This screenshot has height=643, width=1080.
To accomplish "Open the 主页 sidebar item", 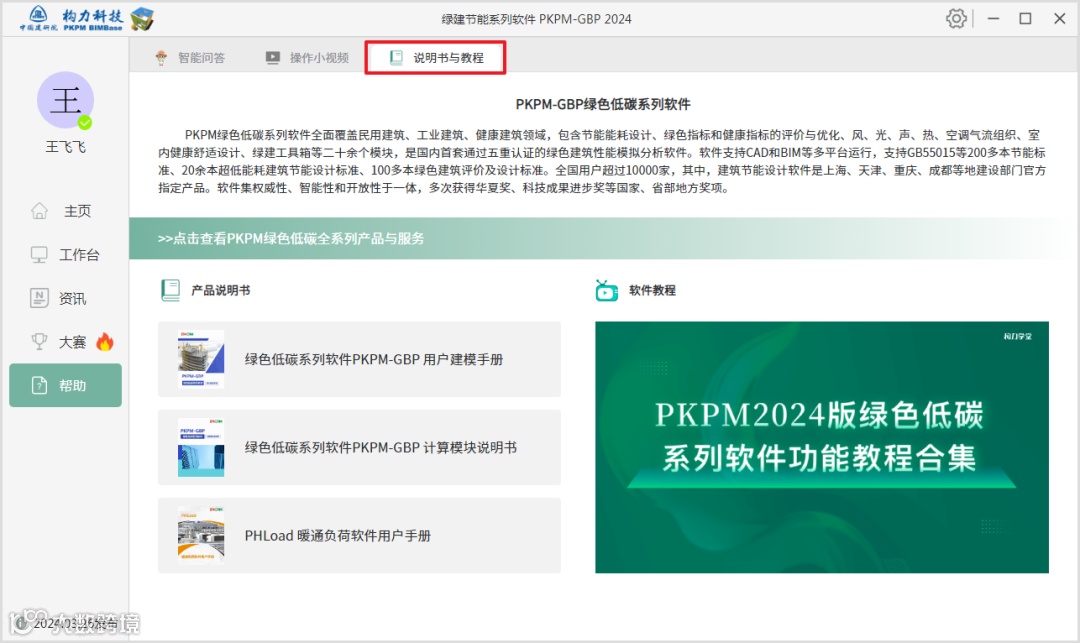I will point(65,211).
